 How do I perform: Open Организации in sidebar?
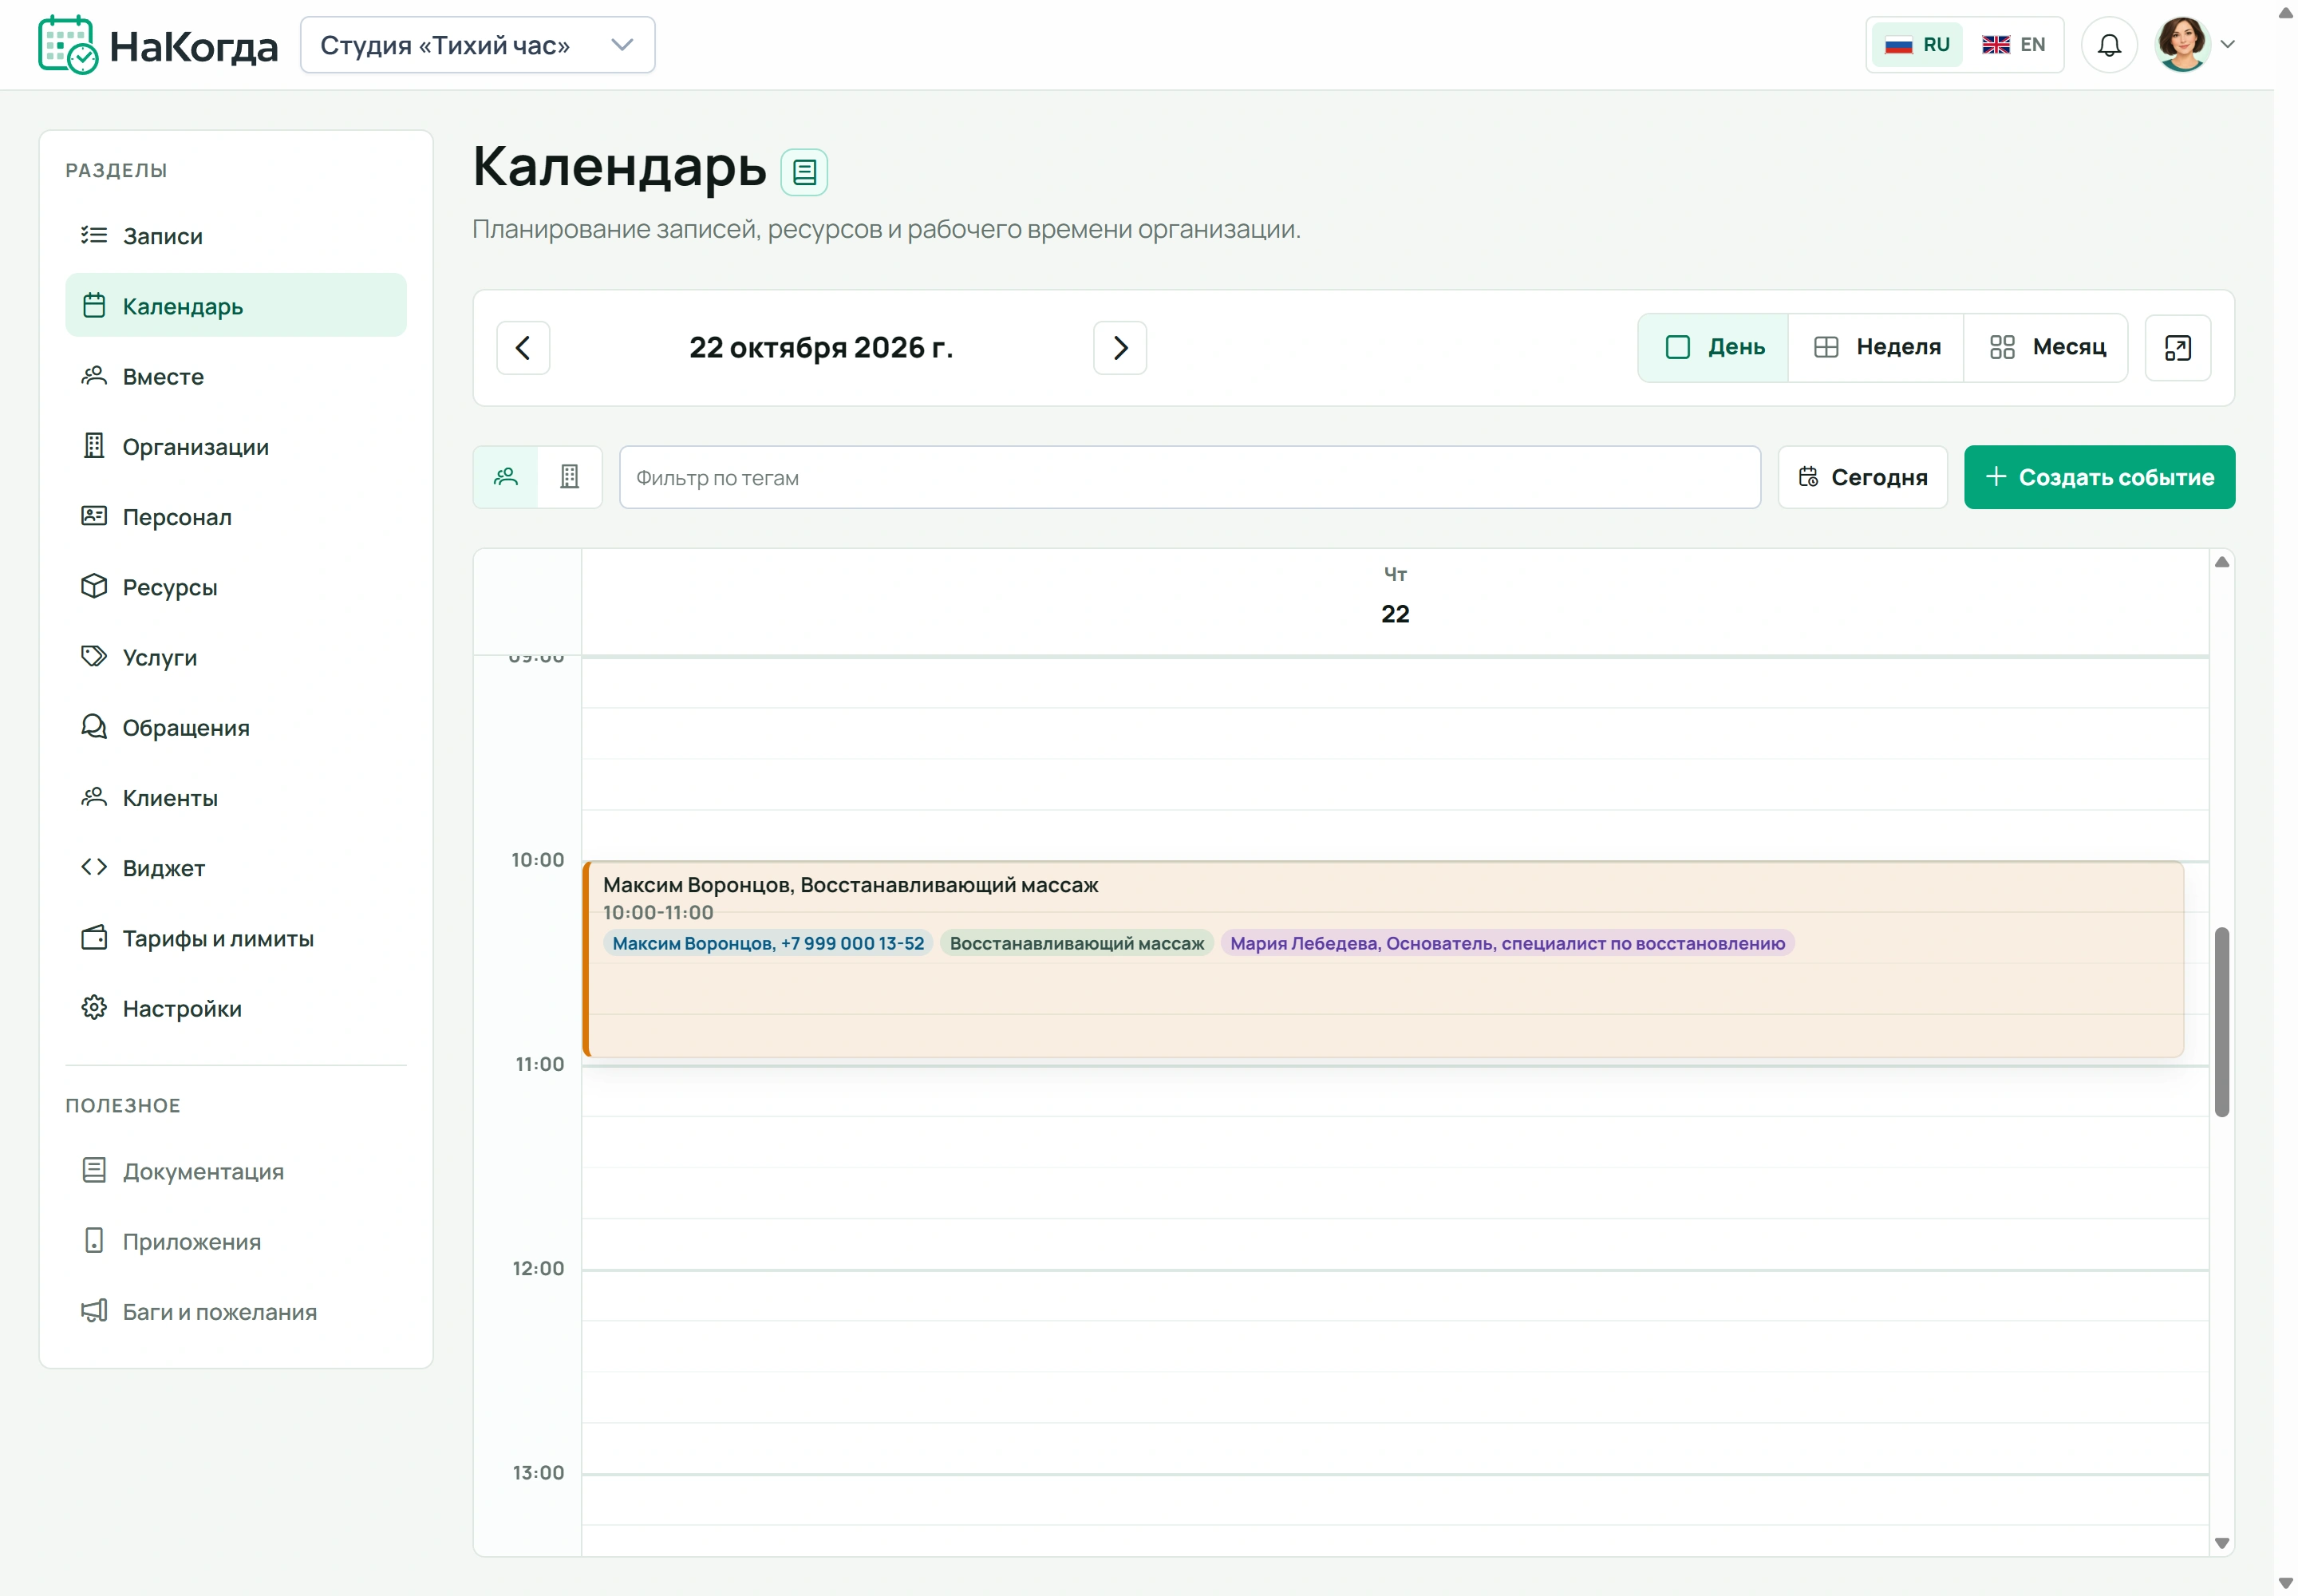[236, 446]
